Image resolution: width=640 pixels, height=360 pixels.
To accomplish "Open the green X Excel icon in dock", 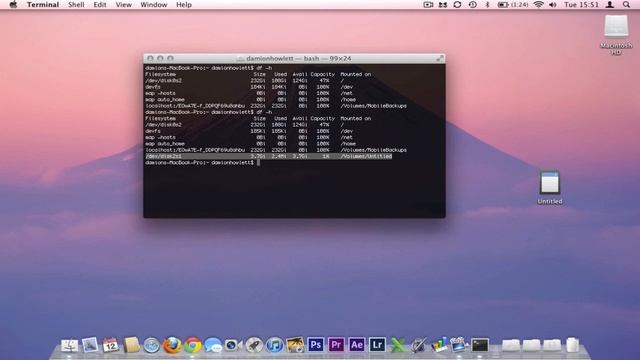I will (x=398, y=345).
